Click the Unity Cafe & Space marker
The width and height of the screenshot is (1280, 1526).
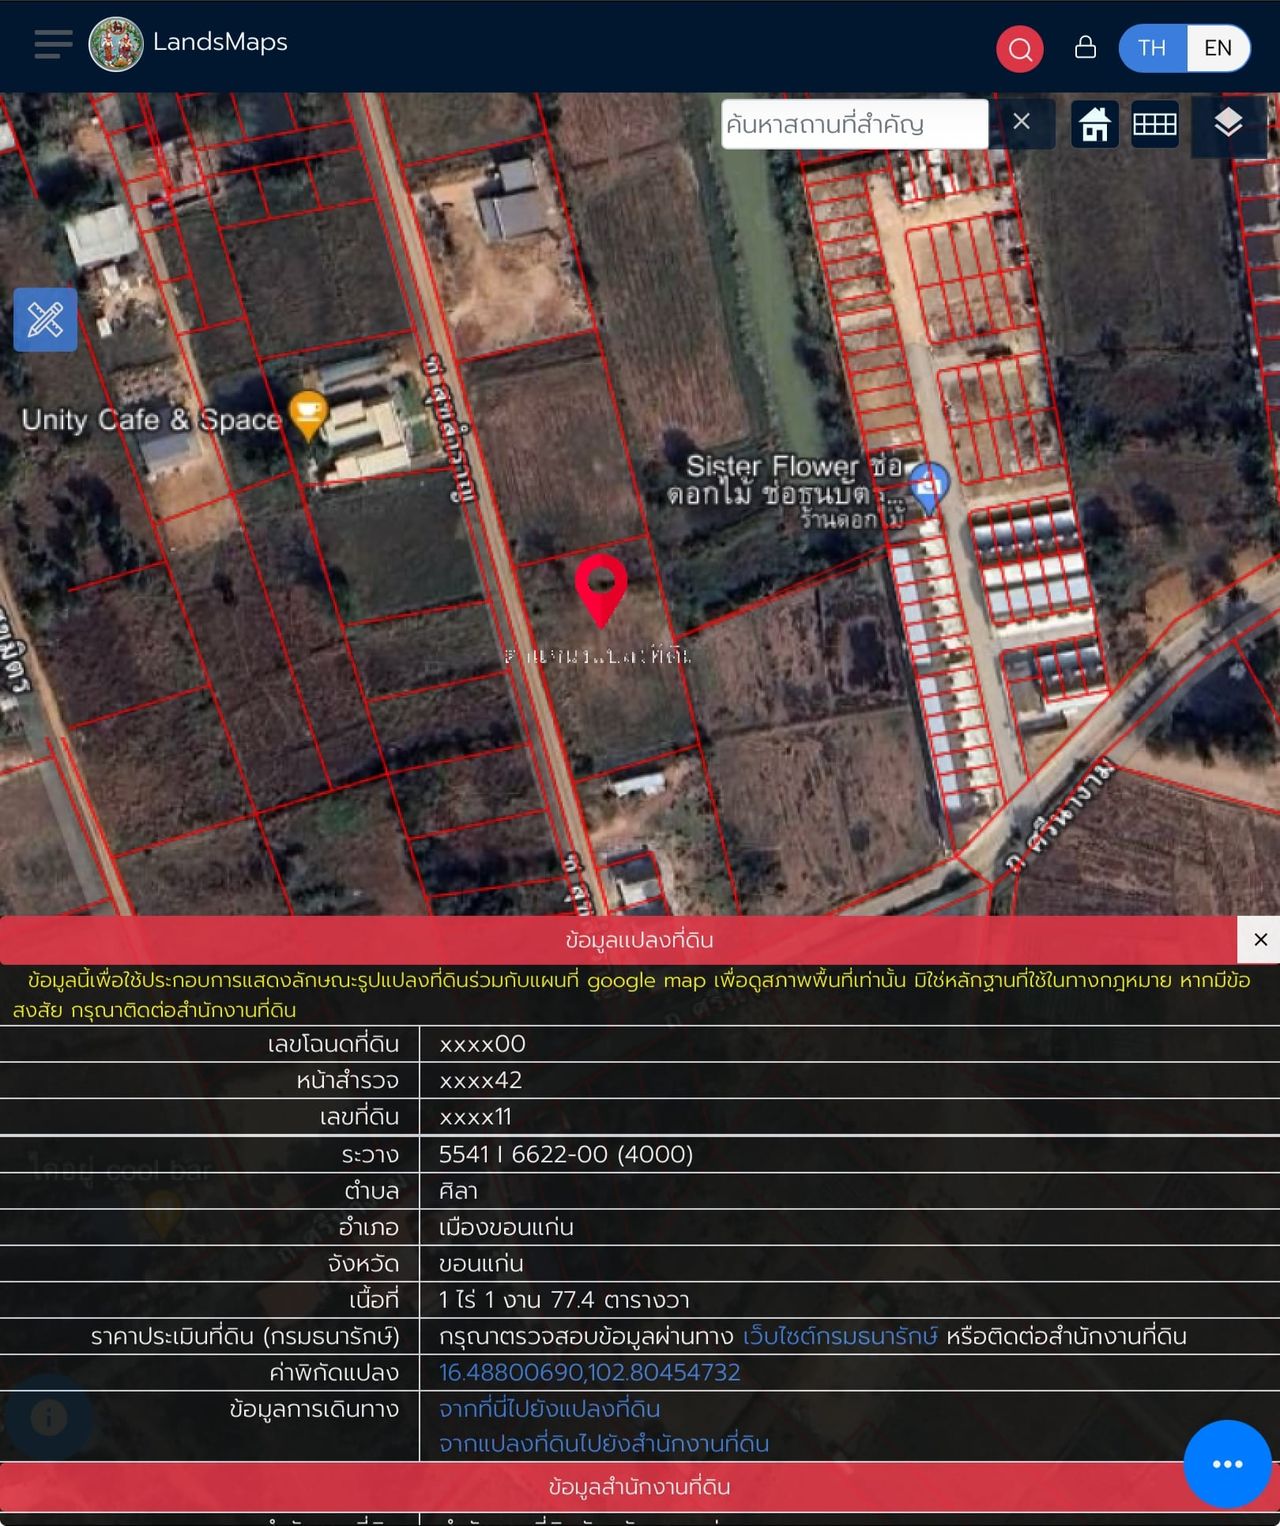308,414
